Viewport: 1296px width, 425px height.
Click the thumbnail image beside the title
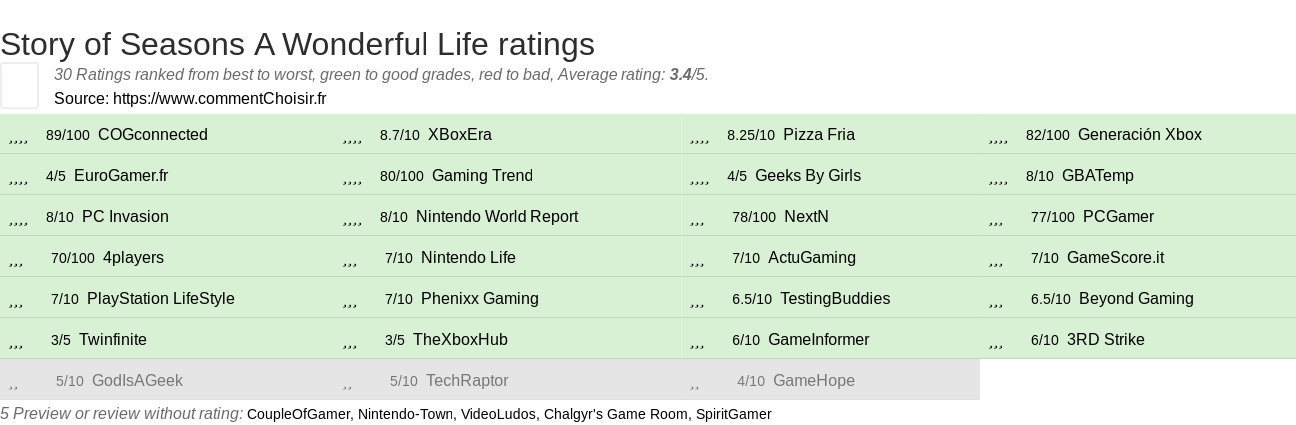click(x=19, y=85)
